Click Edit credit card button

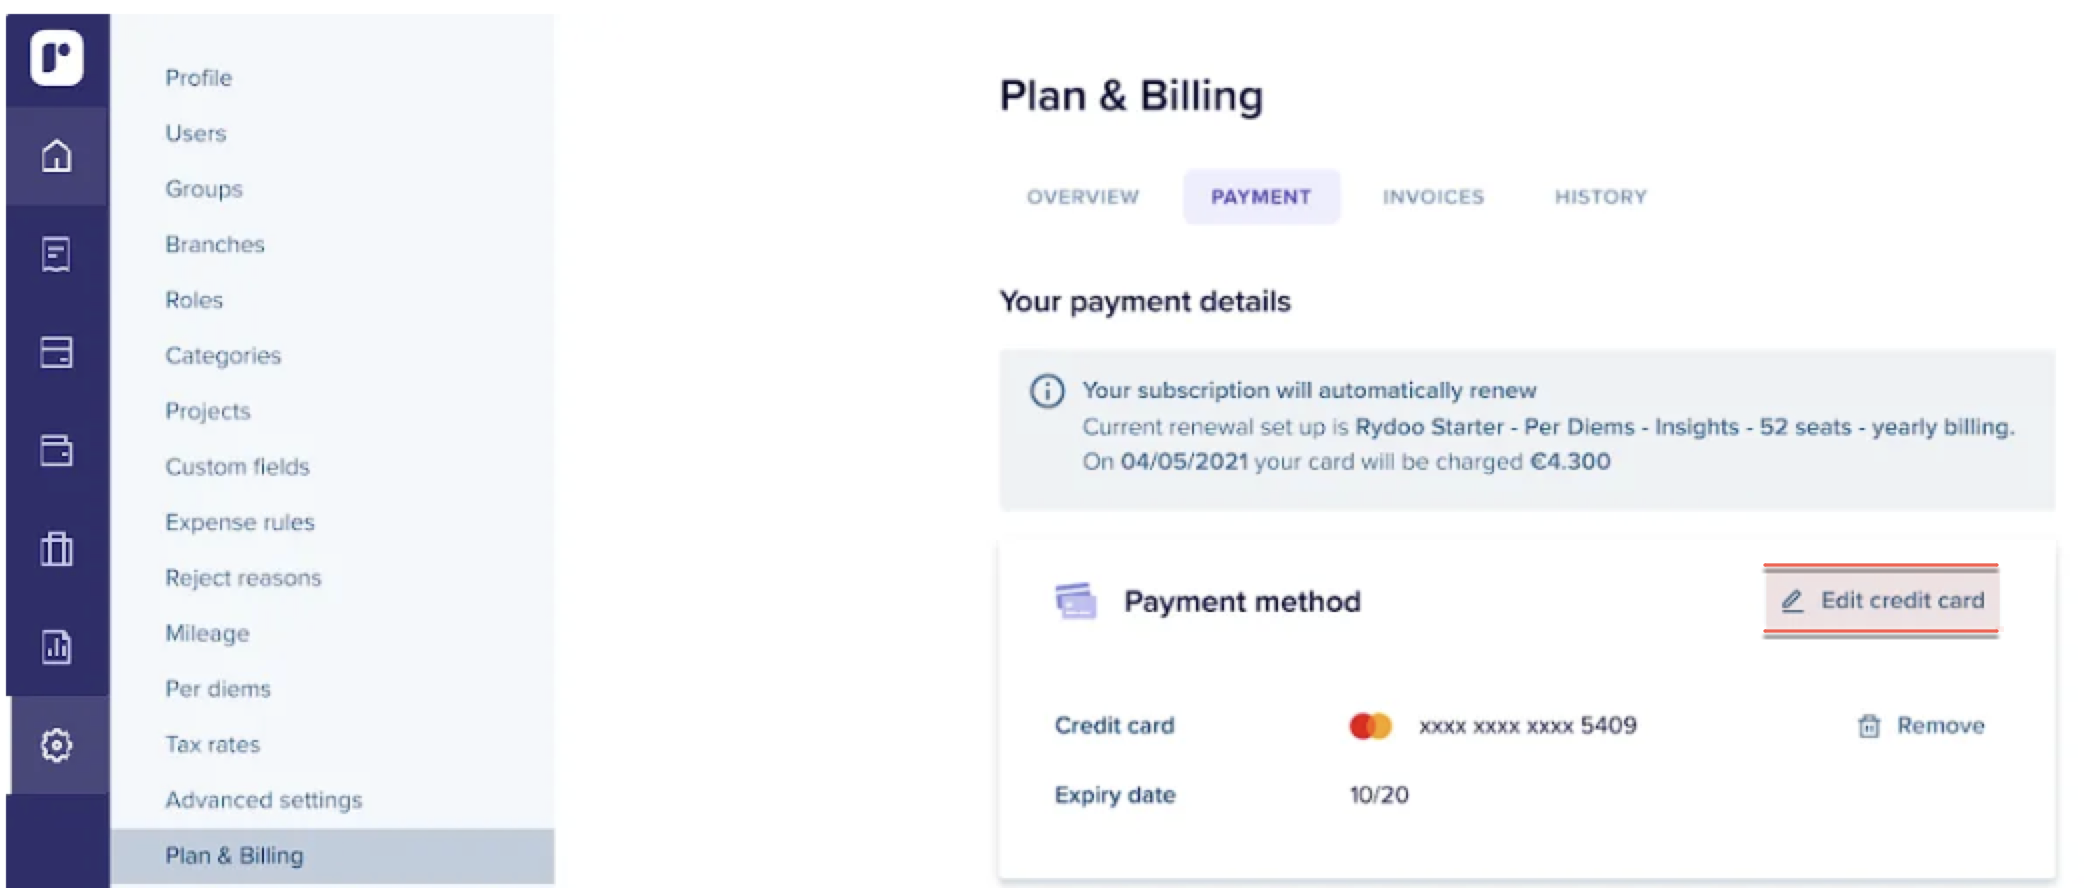(x=1881, y=600)
